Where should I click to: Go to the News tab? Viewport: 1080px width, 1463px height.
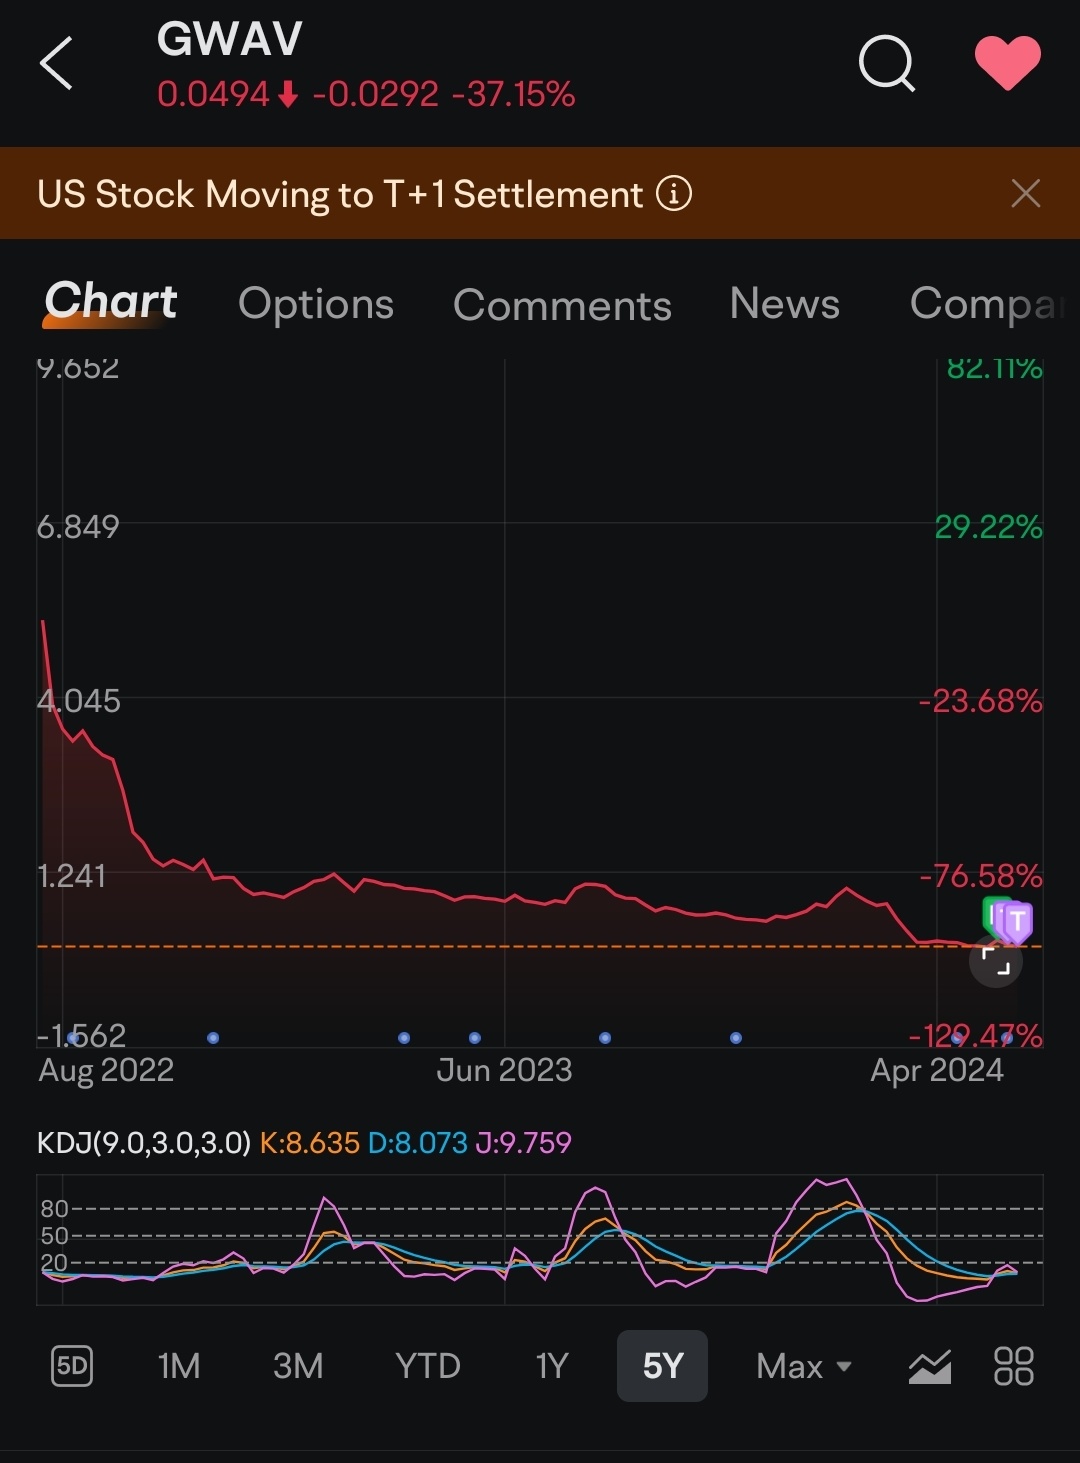click(785, 304)
